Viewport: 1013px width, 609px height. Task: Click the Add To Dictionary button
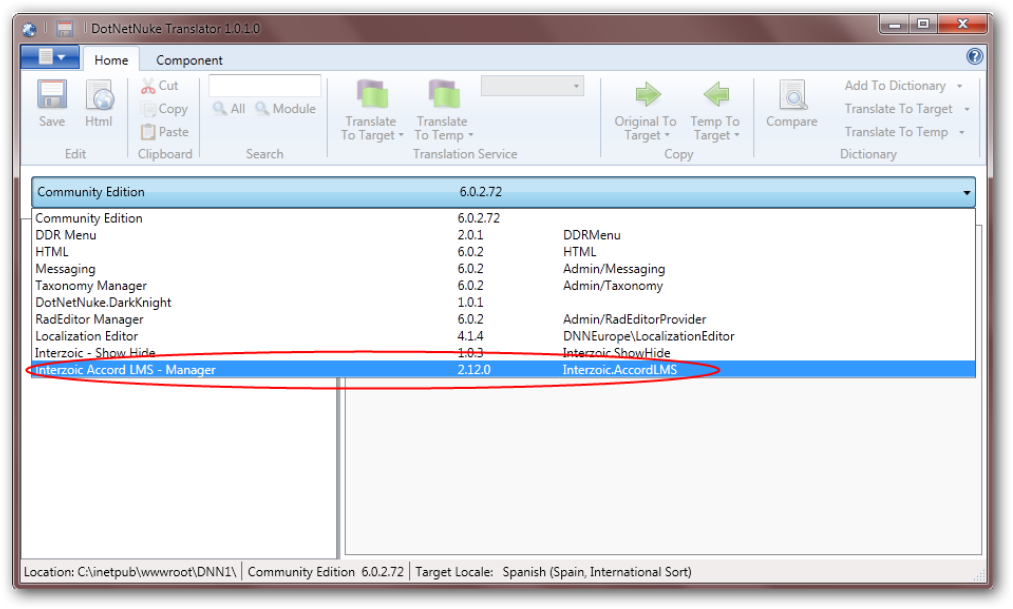point(895,86)
